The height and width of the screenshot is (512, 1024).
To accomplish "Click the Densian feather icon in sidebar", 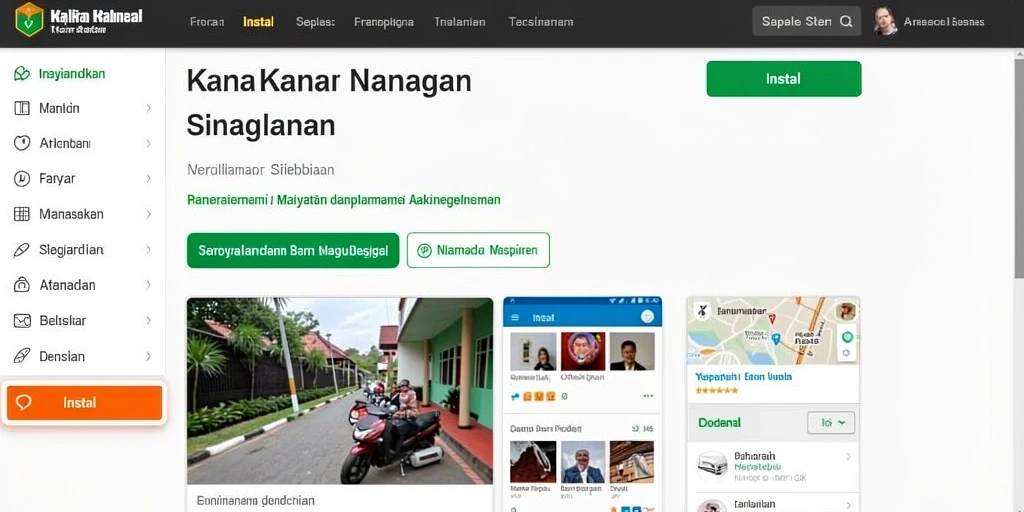I will click(22, 356).
